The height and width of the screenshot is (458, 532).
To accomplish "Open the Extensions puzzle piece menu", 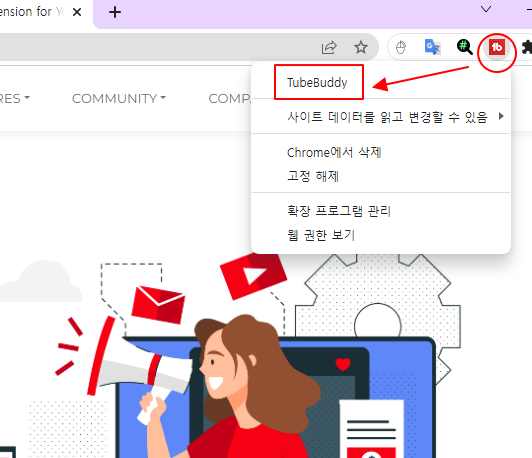I will tap(527, 47).
